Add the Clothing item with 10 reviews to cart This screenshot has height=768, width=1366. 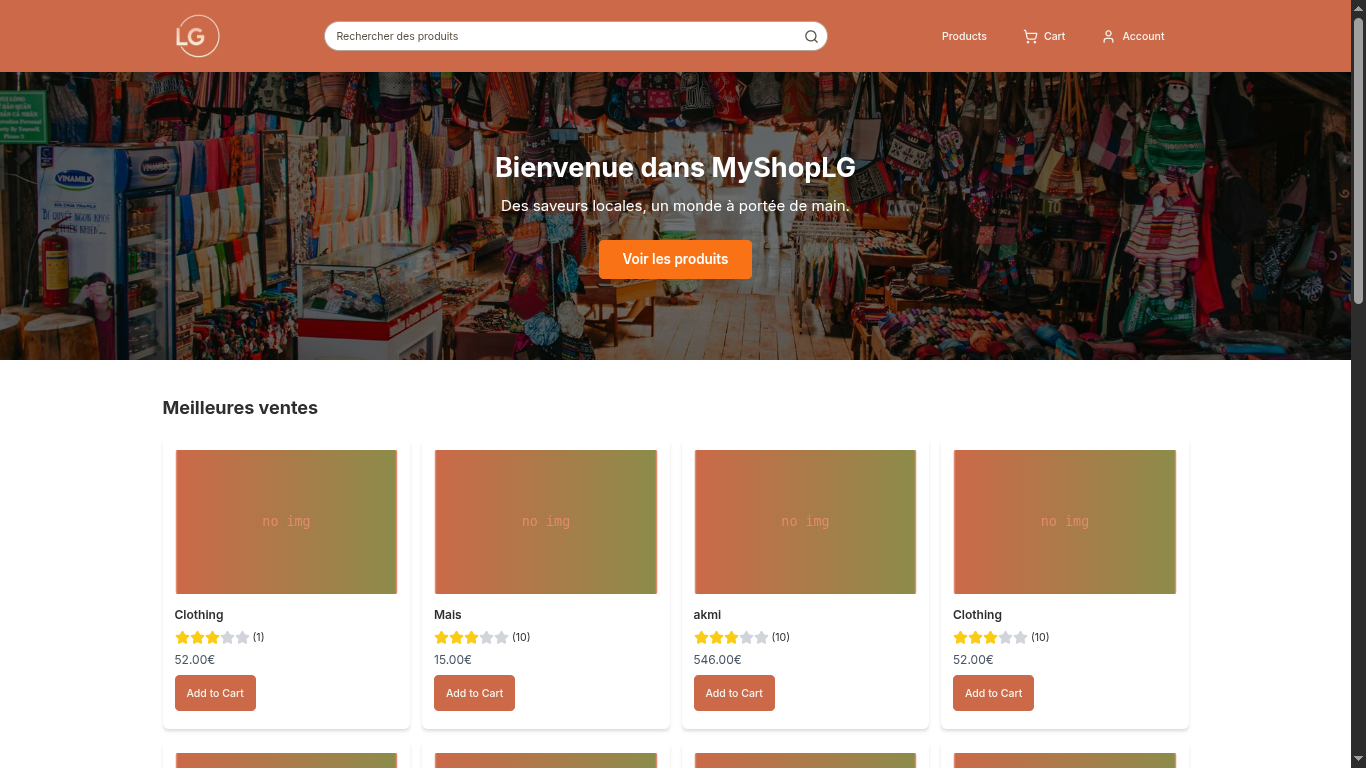point(993,693)
